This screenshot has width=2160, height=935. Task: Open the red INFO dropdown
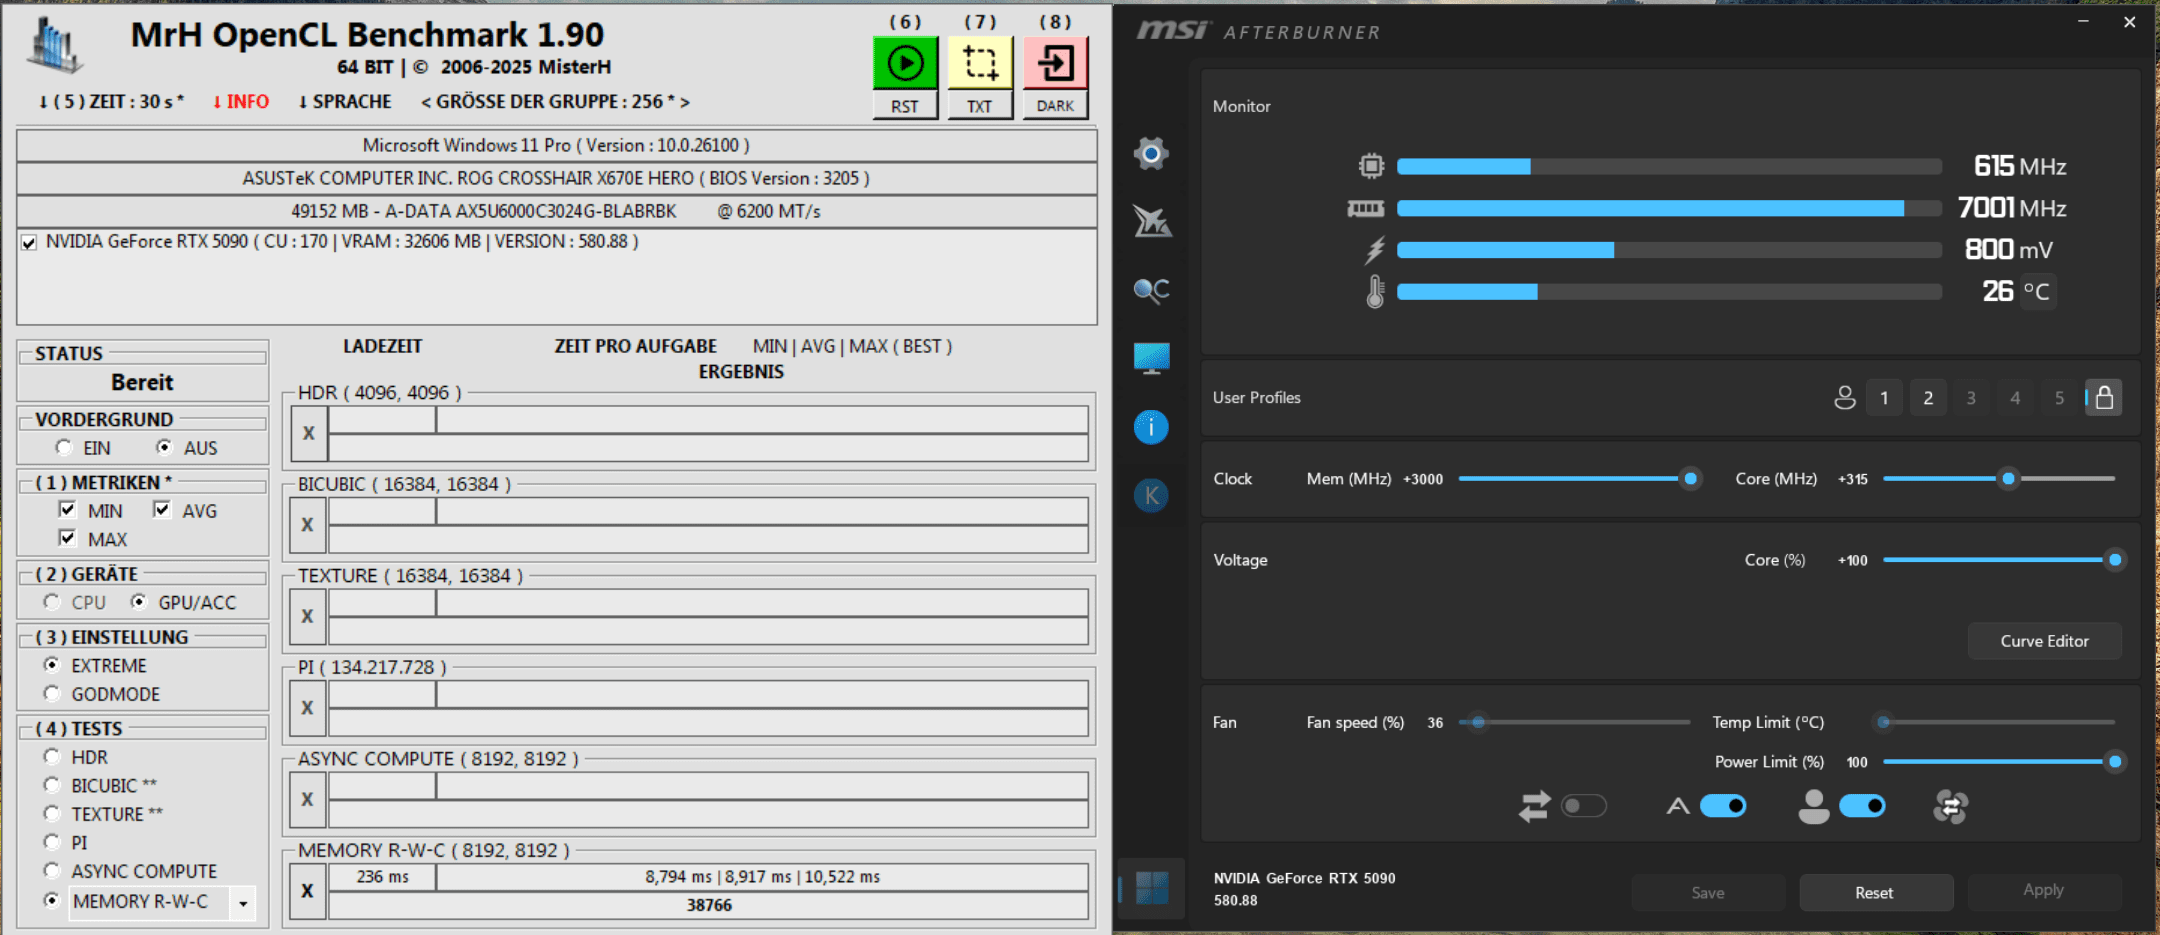pyautogui.click(x=240, y=102)
